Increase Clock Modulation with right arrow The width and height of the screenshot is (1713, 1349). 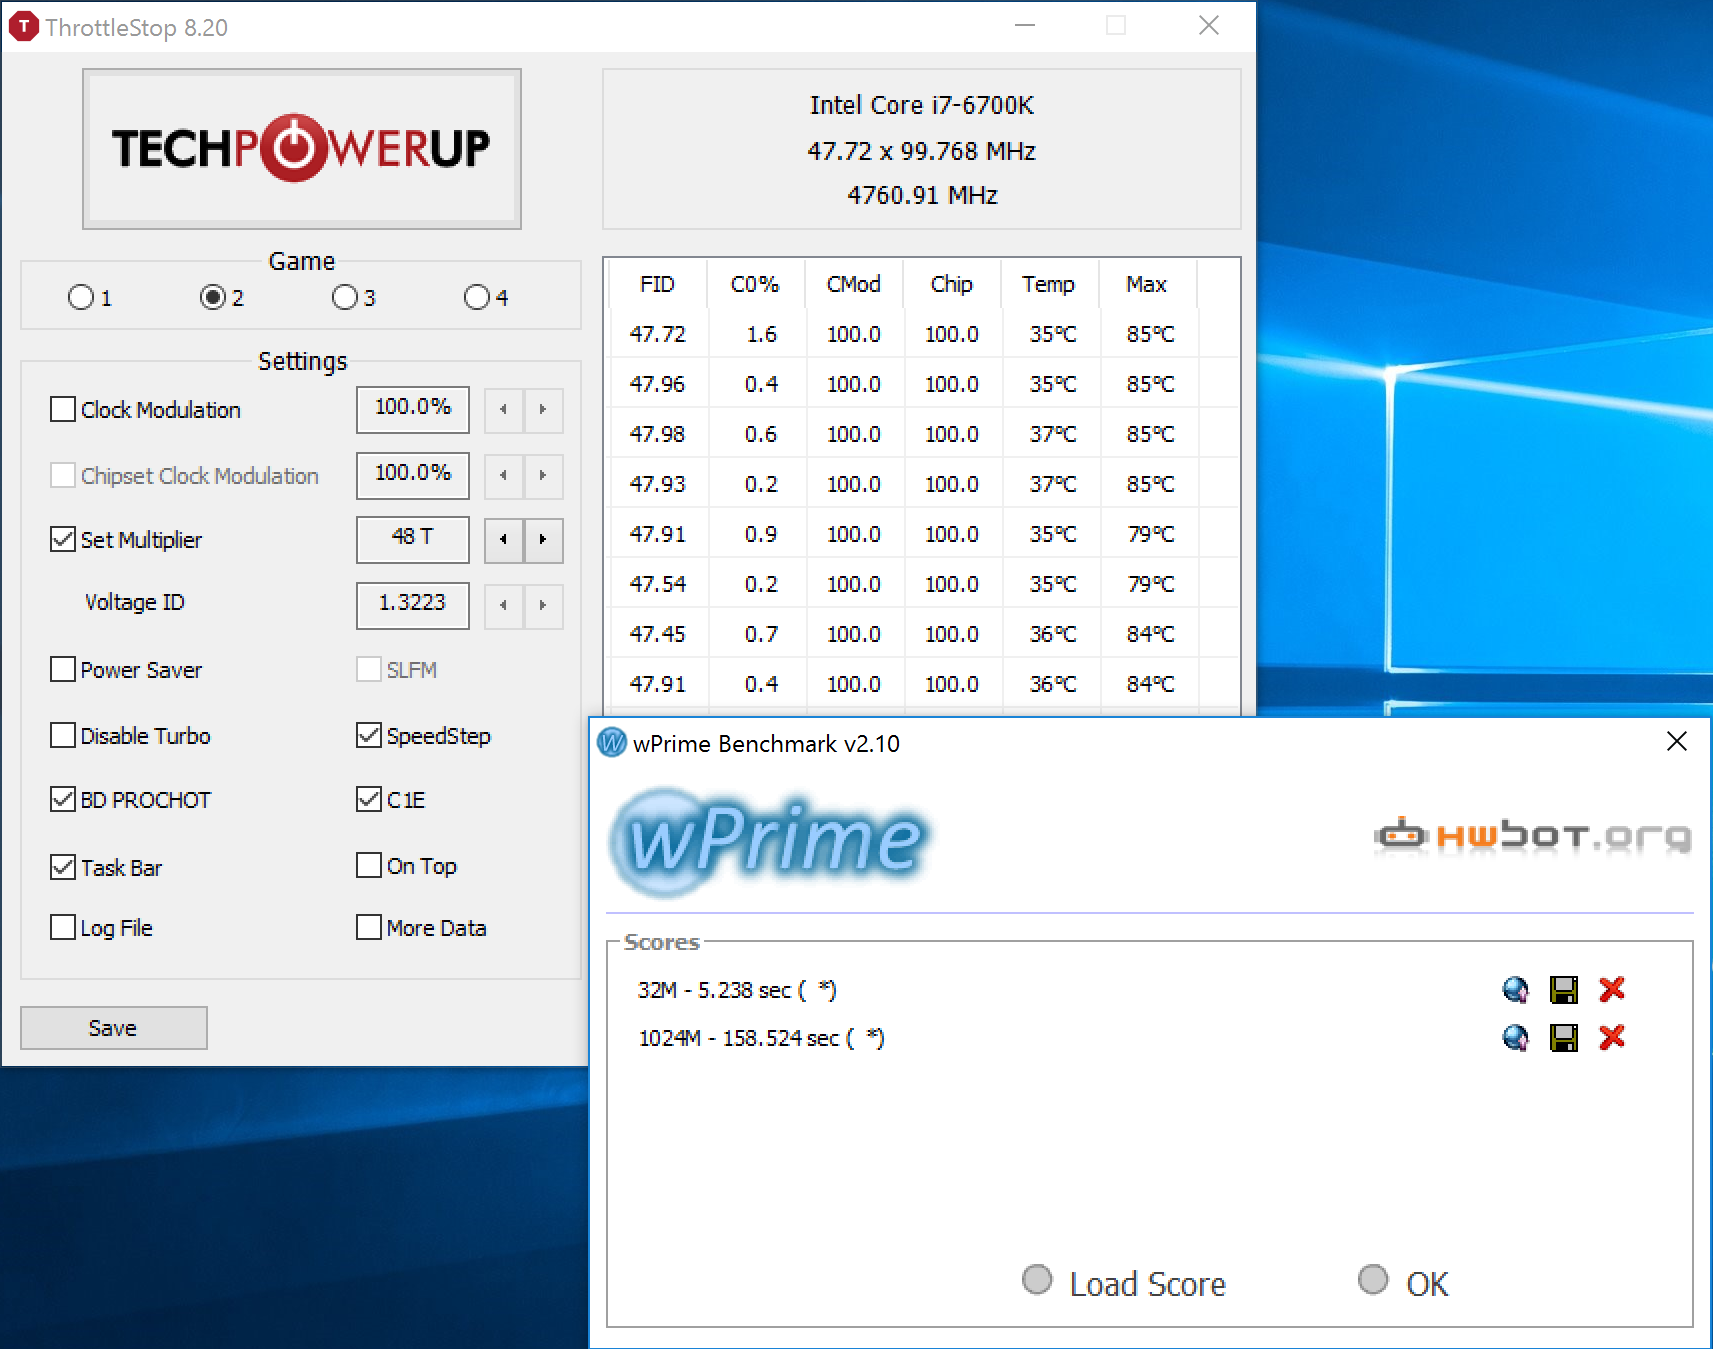pos(543,410)
